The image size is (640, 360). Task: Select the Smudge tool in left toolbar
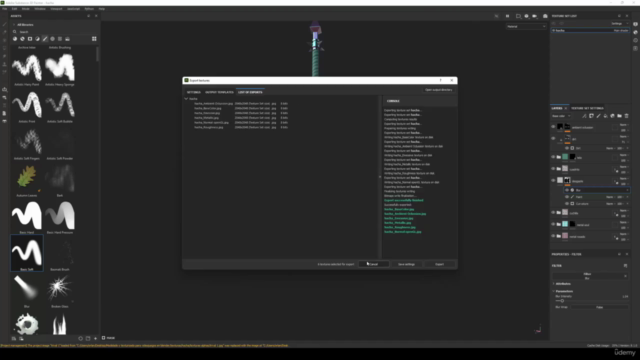tap(4, 56)
